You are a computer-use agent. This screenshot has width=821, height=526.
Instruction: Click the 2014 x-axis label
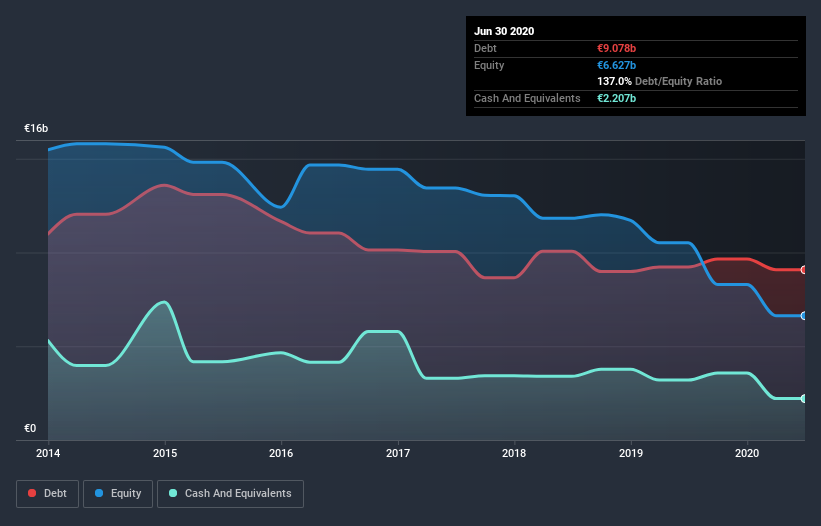click(x=48, y=453)
